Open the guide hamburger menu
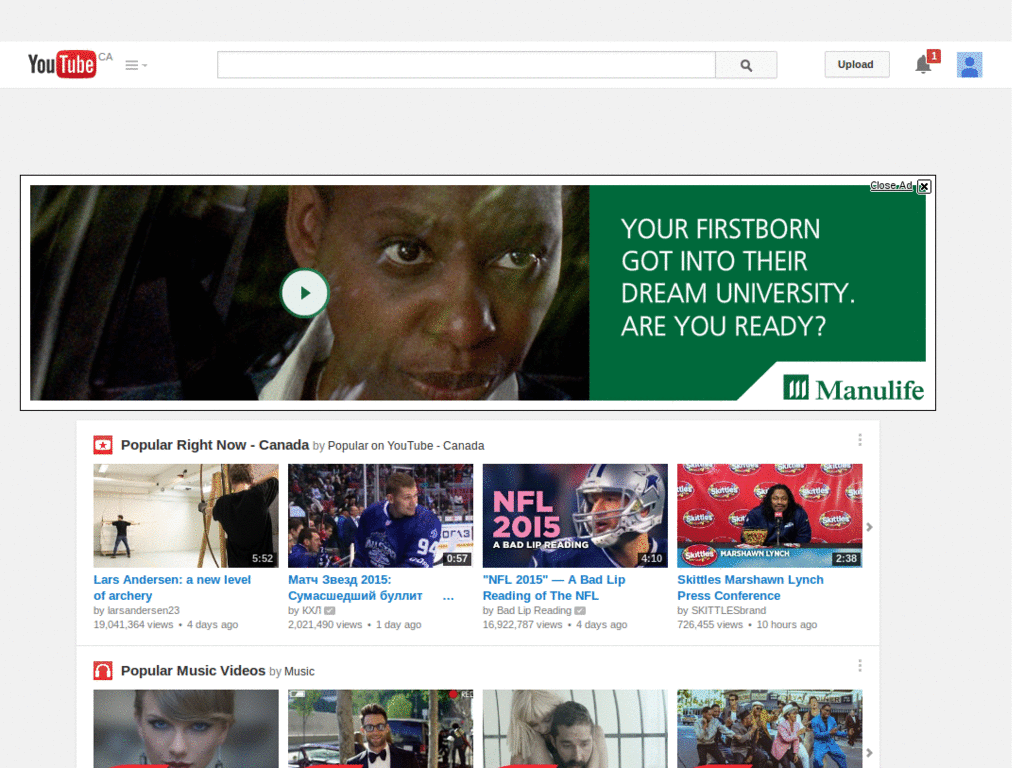Screen dimensions: 1024x768 pos(136,65)
